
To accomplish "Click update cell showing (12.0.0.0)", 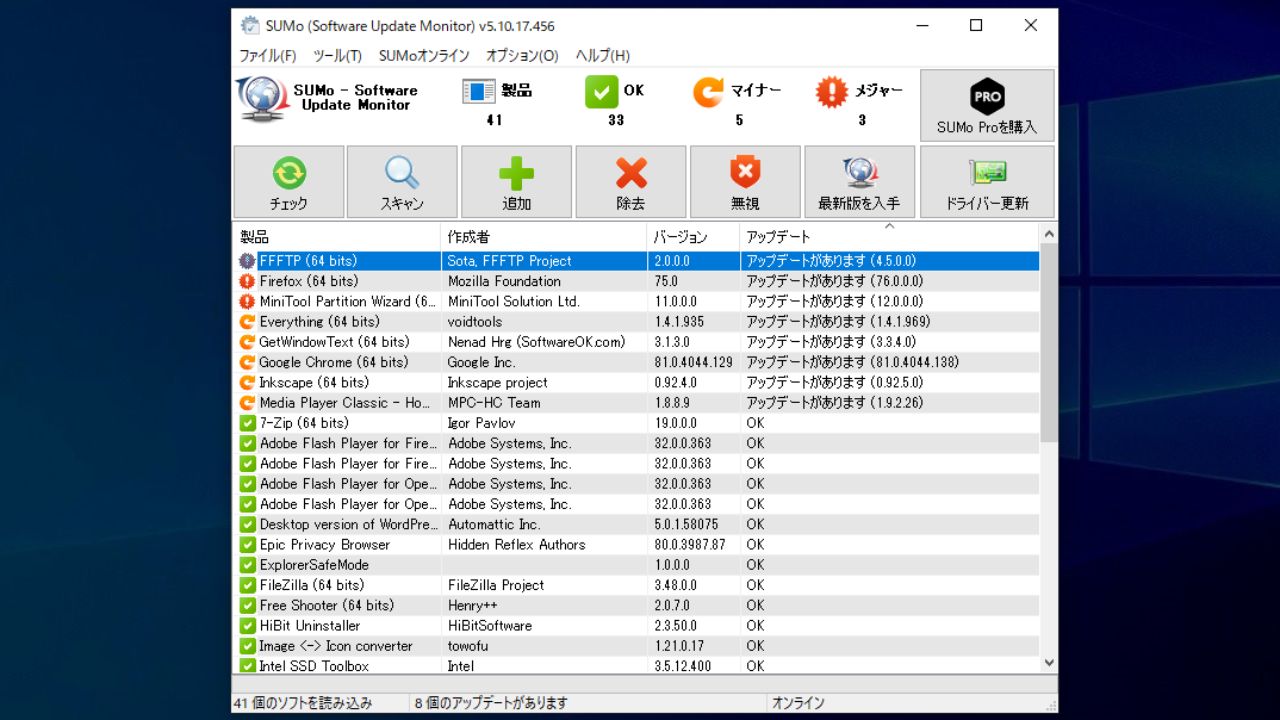I will click(835, 301).
